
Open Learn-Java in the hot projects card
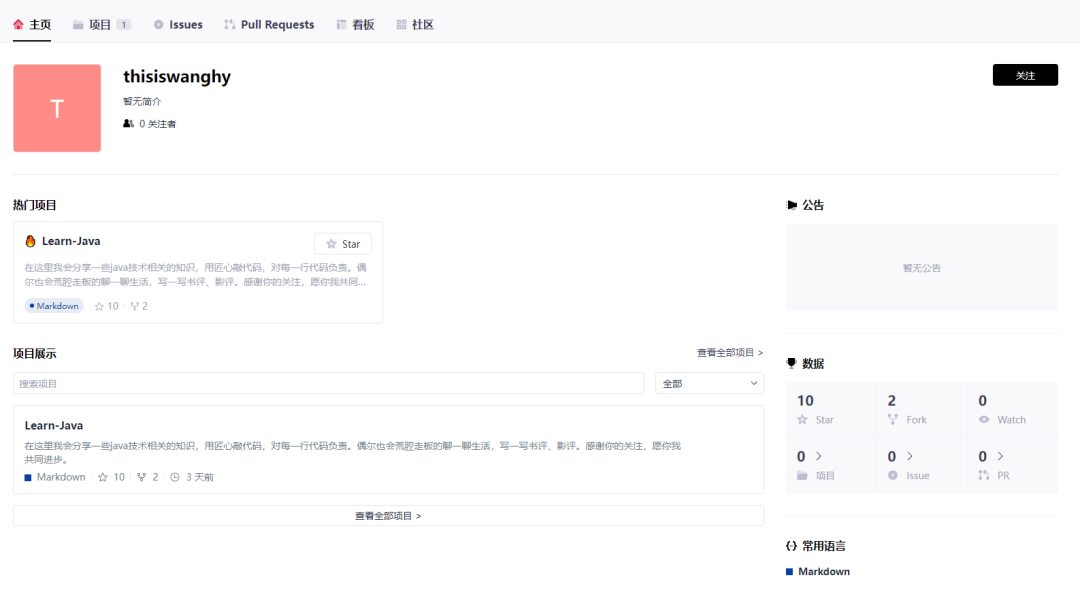pyautogui.click(x=71, y=241)
